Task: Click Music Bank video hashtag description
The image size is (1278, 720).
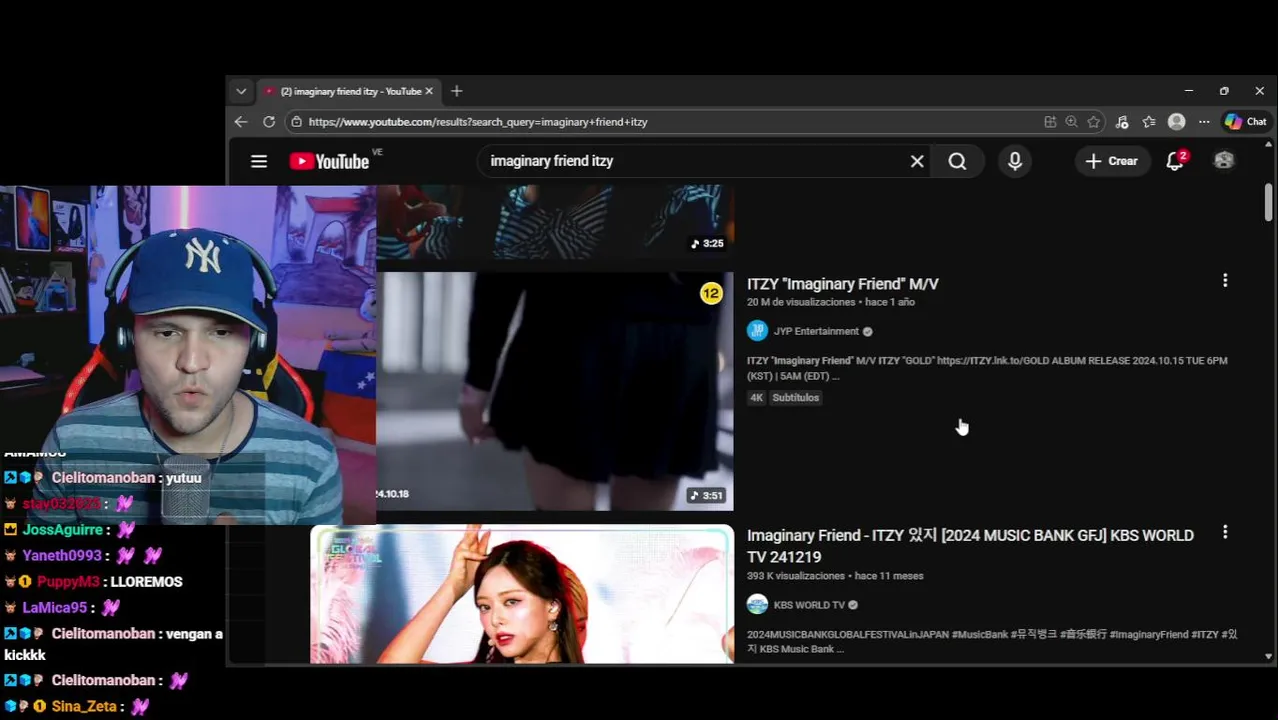Action: click(992, 641)
